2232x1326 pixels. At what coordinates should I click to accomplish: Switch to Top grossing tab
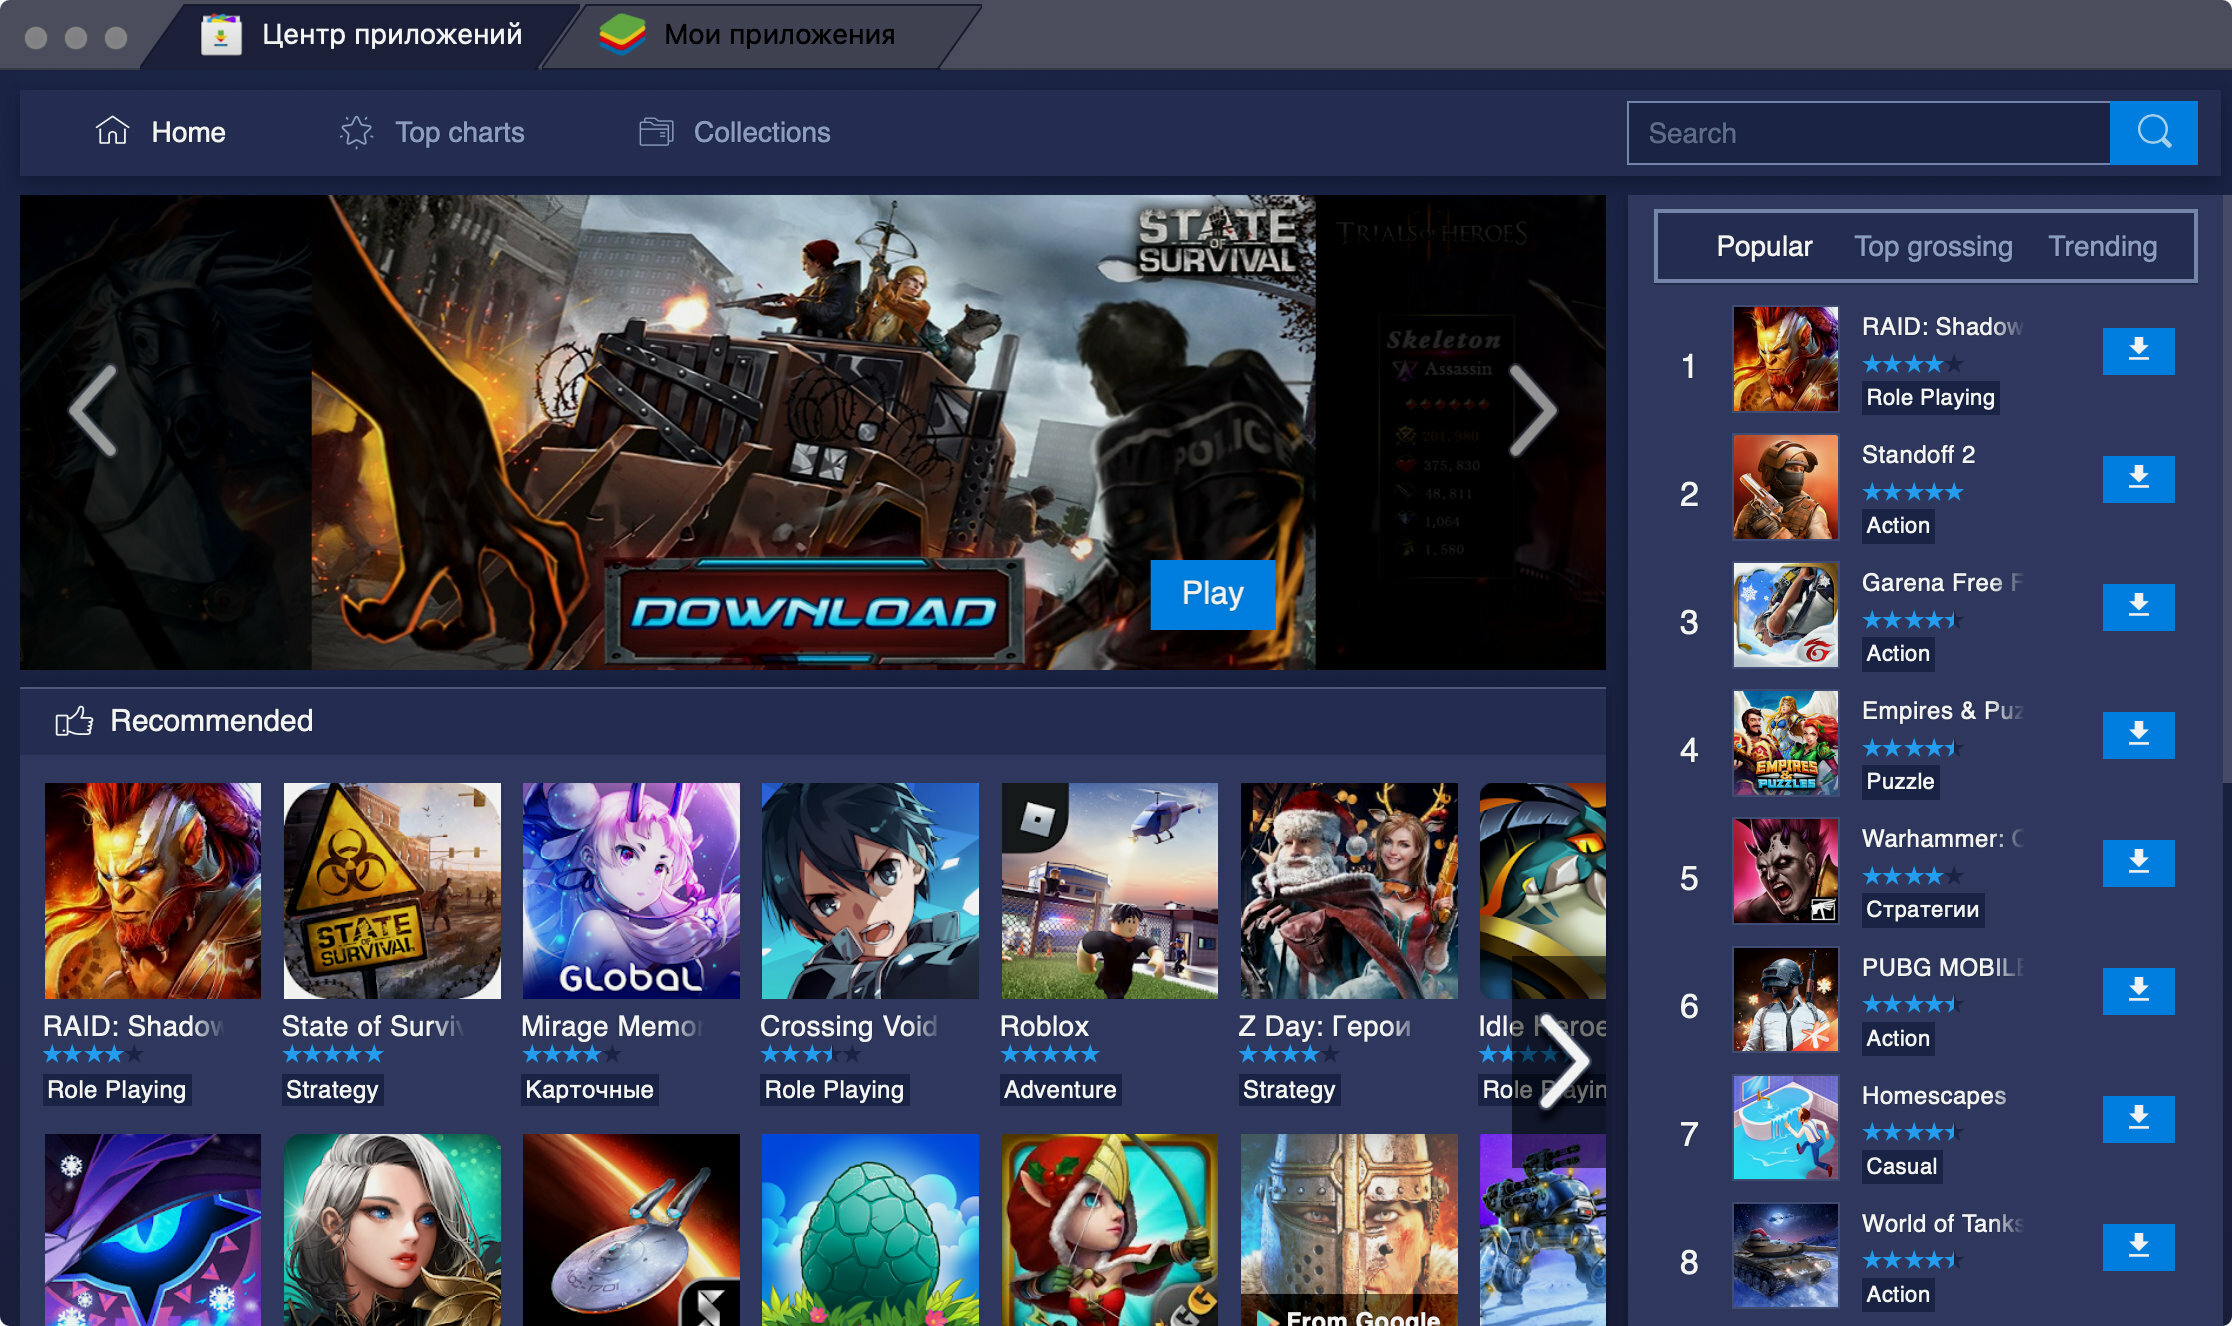pyautogui.click(x=1932, y=246)
